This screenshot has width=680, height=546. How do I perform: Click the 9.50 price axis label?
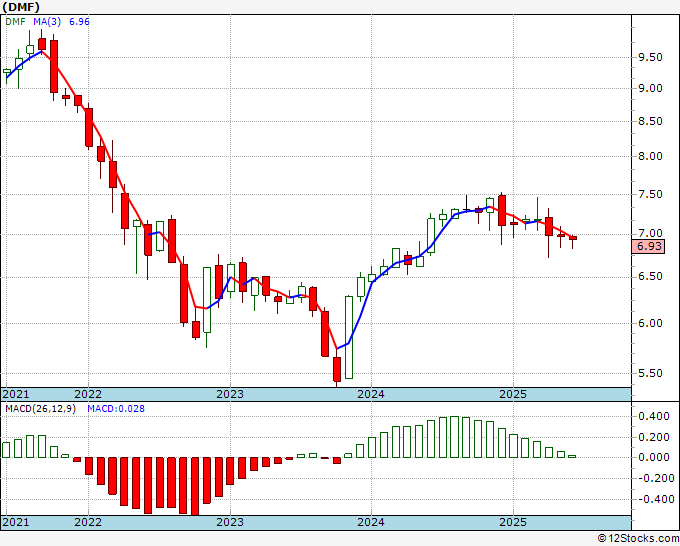tap(650, 57)
